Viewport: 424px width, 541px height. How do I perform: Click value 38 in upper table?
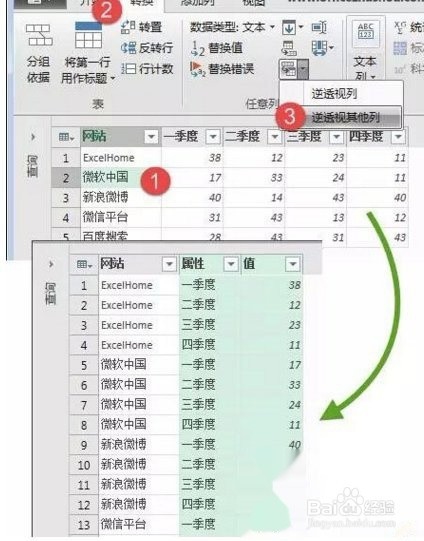coord(215,158)
